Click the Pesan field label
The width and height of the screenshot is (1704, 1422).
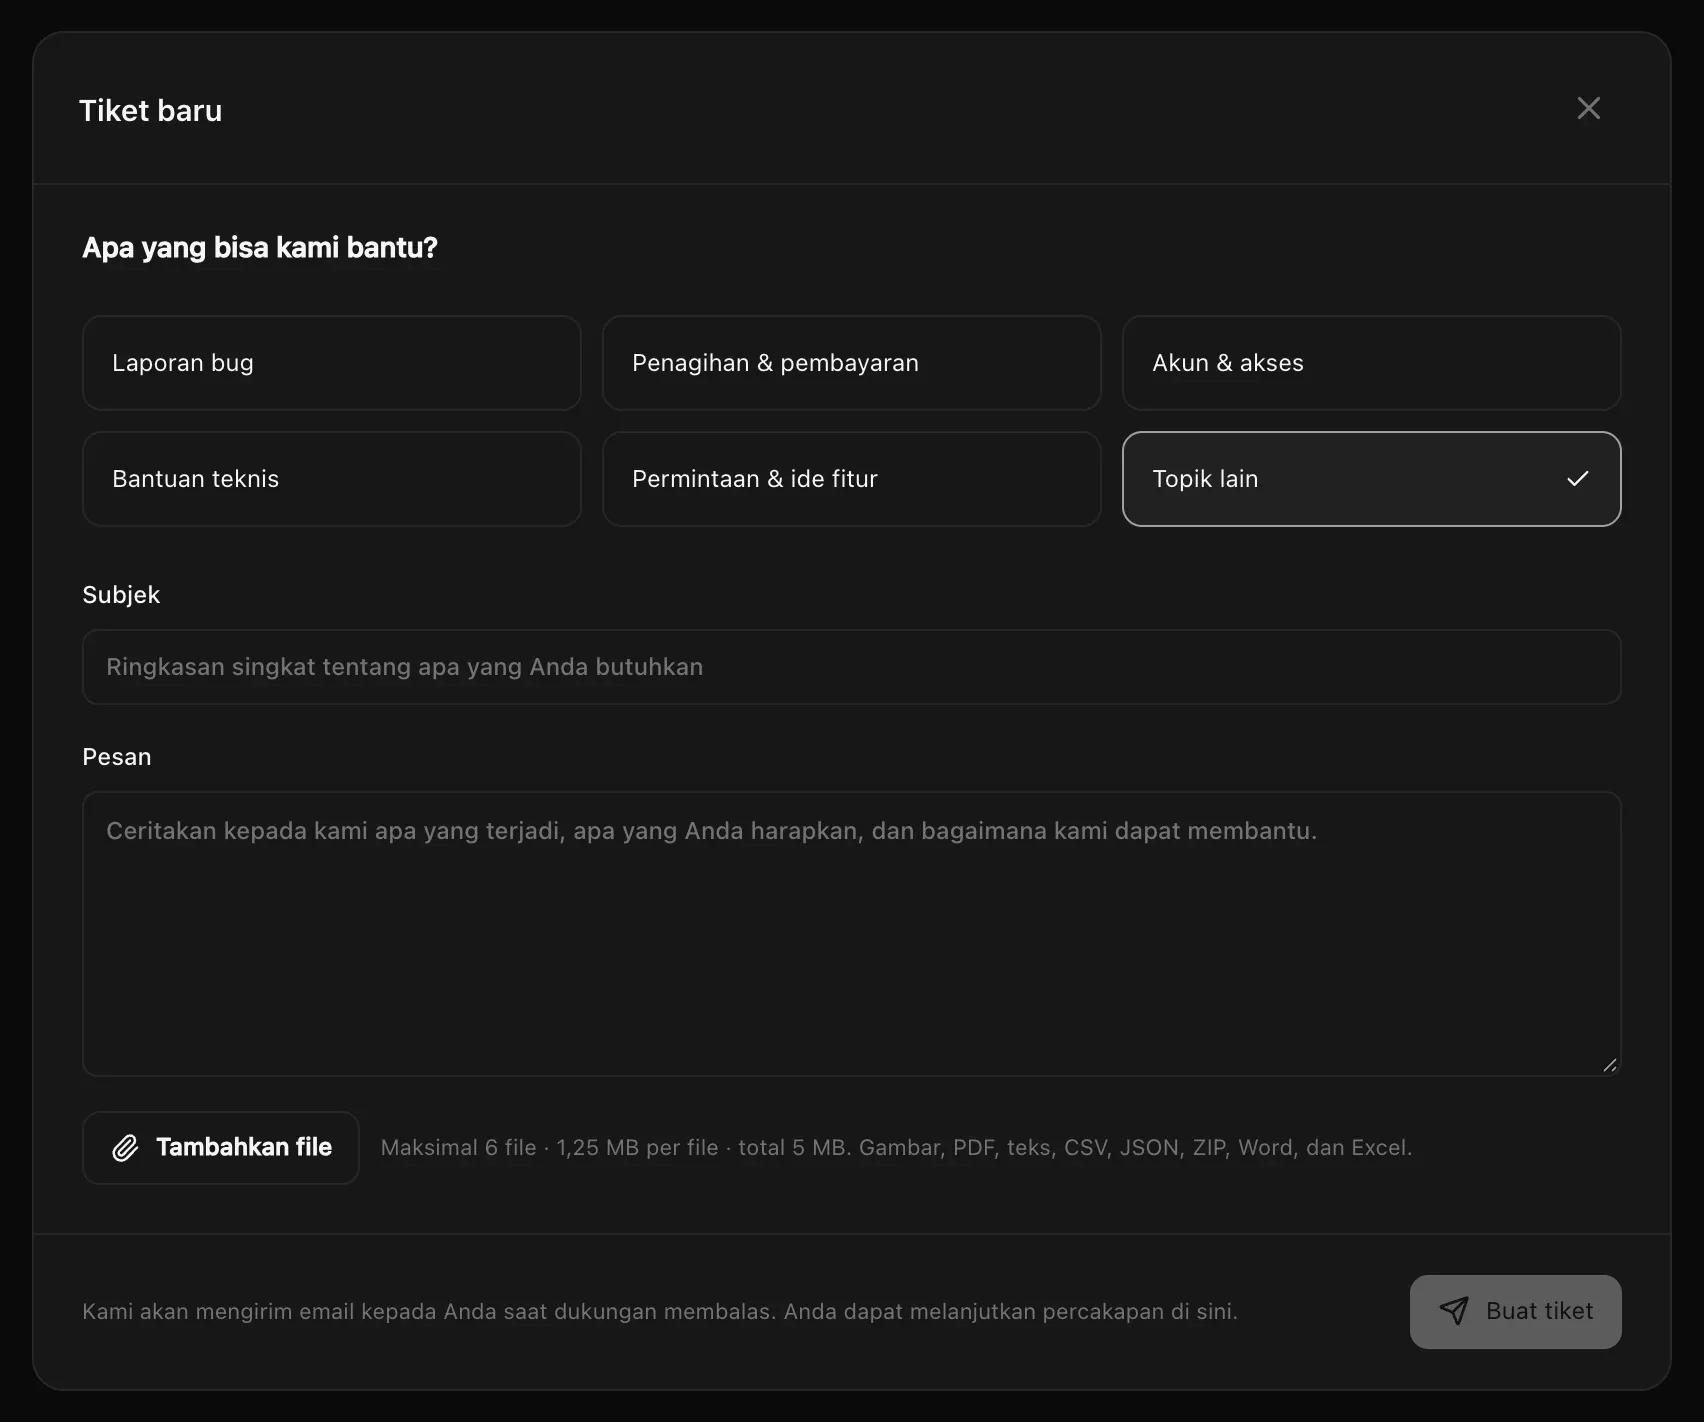(x=117, y=757)
